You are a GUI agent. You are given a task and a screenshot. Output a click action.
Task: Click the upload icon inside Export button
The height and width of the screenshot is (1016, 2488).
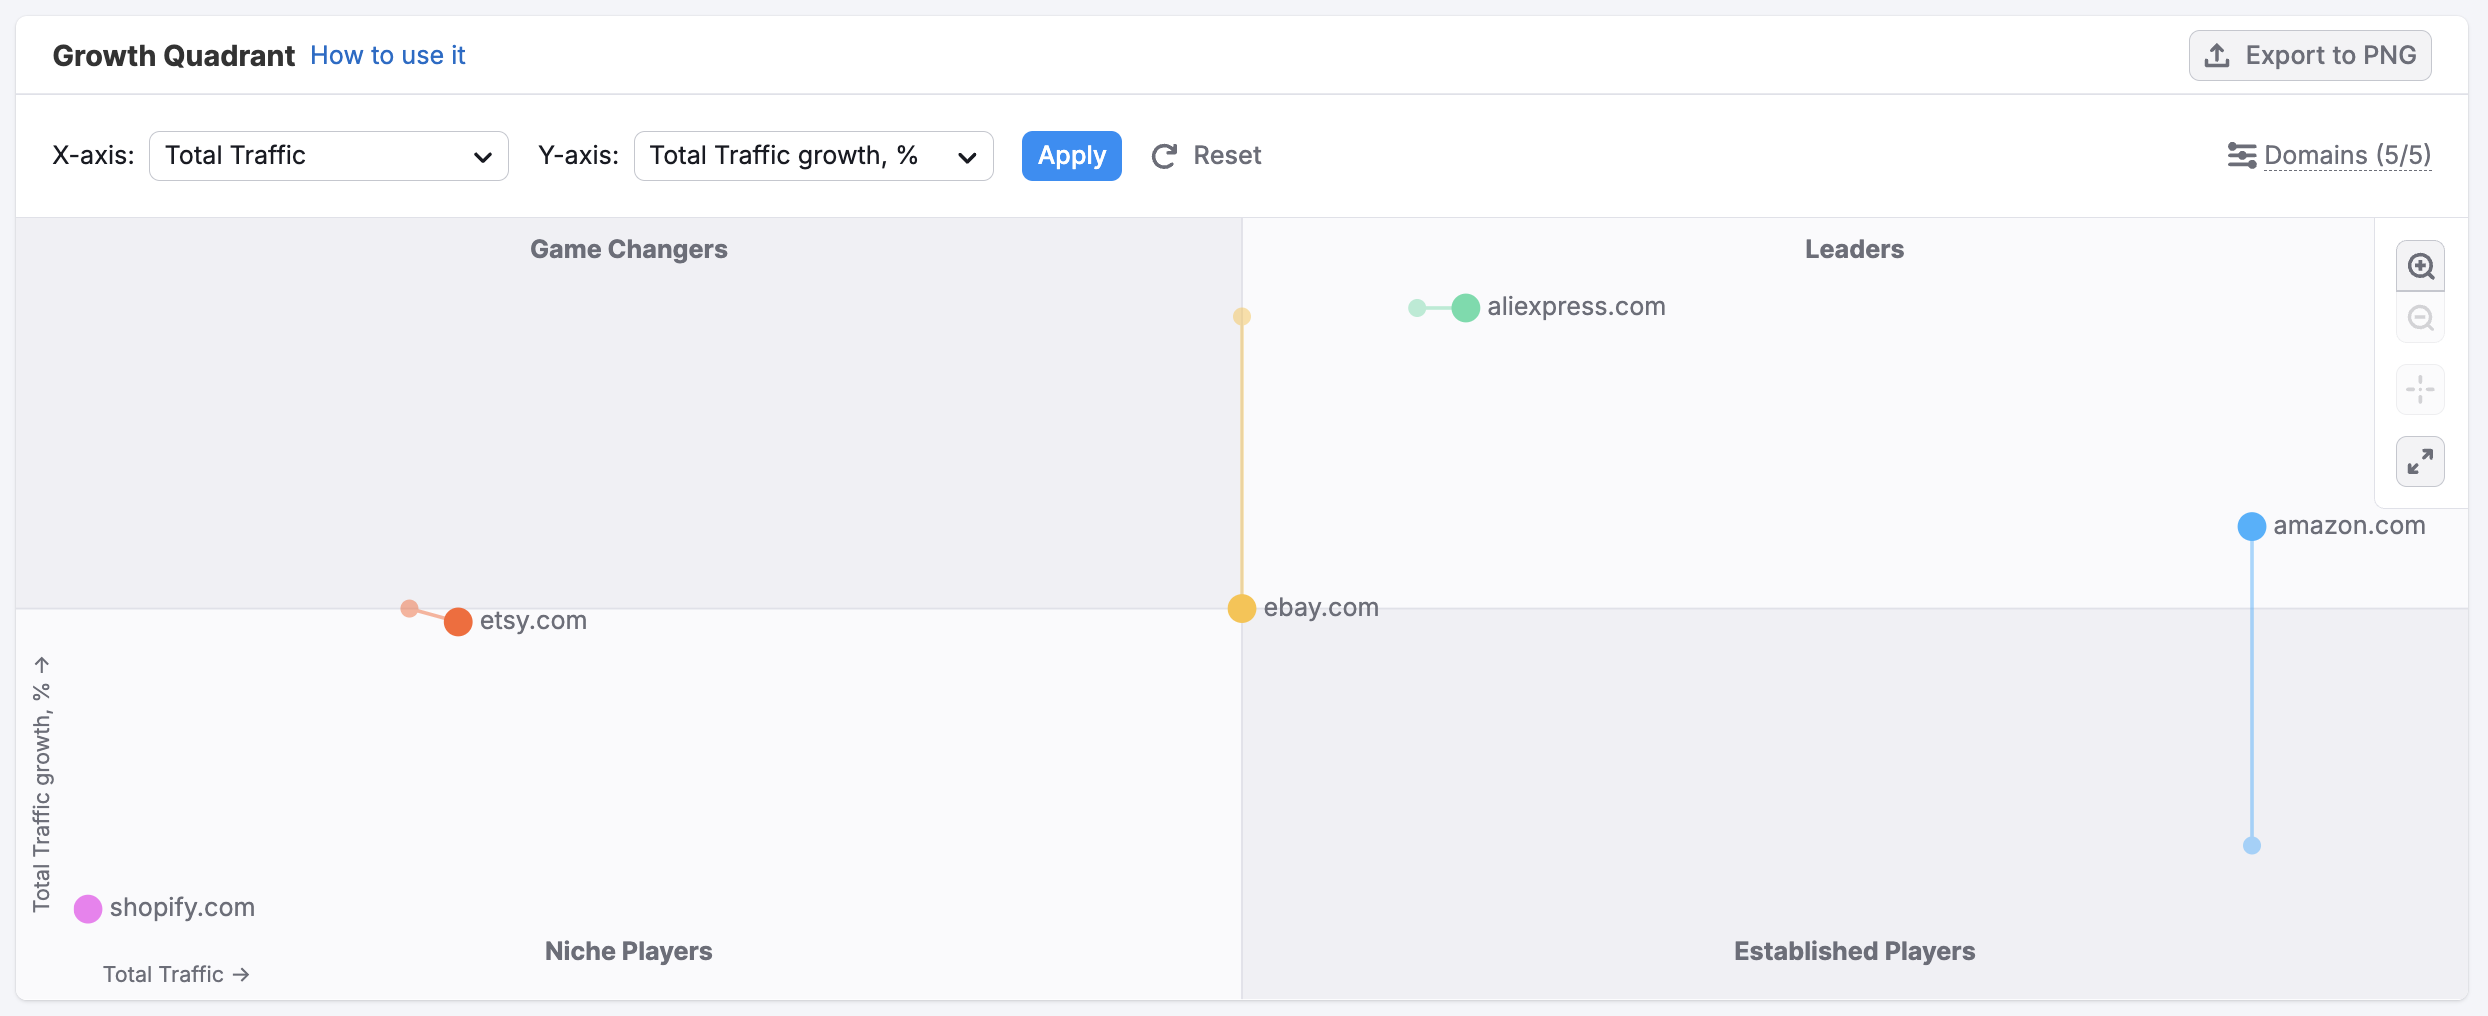tap(2217, 55)
